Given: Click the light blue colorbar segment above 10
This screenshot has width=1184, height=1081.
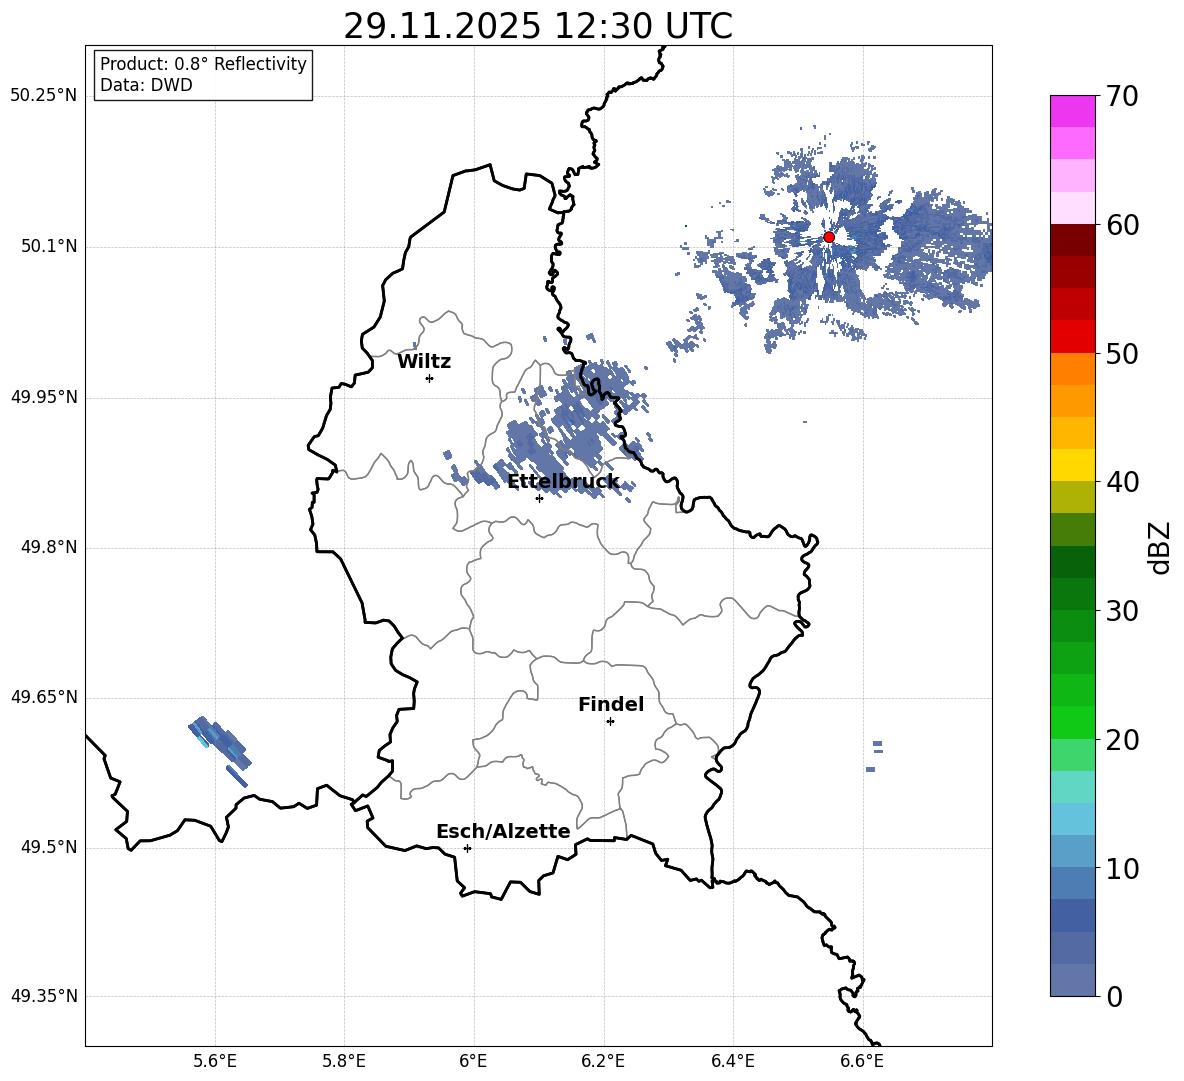Looking at the screenshot, I should coord(1072,851).
